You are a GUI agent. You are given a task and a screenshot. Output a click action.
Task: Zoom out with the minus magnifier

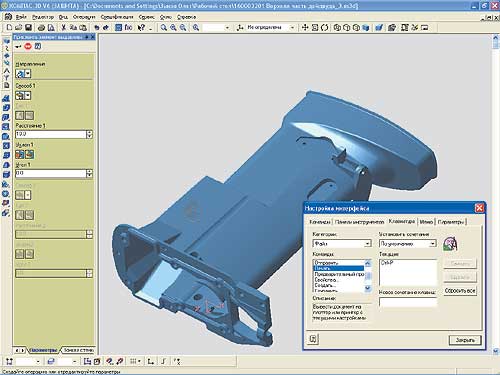[183, 28]
